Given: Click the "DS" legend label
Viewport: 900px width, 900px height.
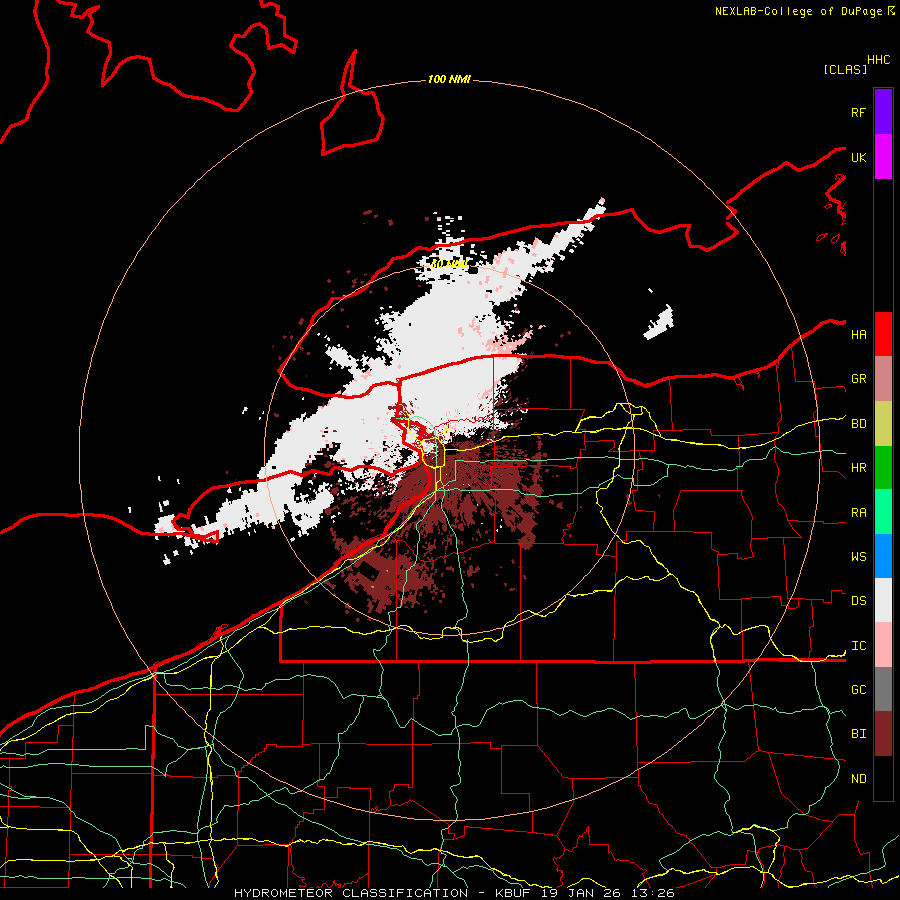Looking at the screenshot, I should (858, 601).
